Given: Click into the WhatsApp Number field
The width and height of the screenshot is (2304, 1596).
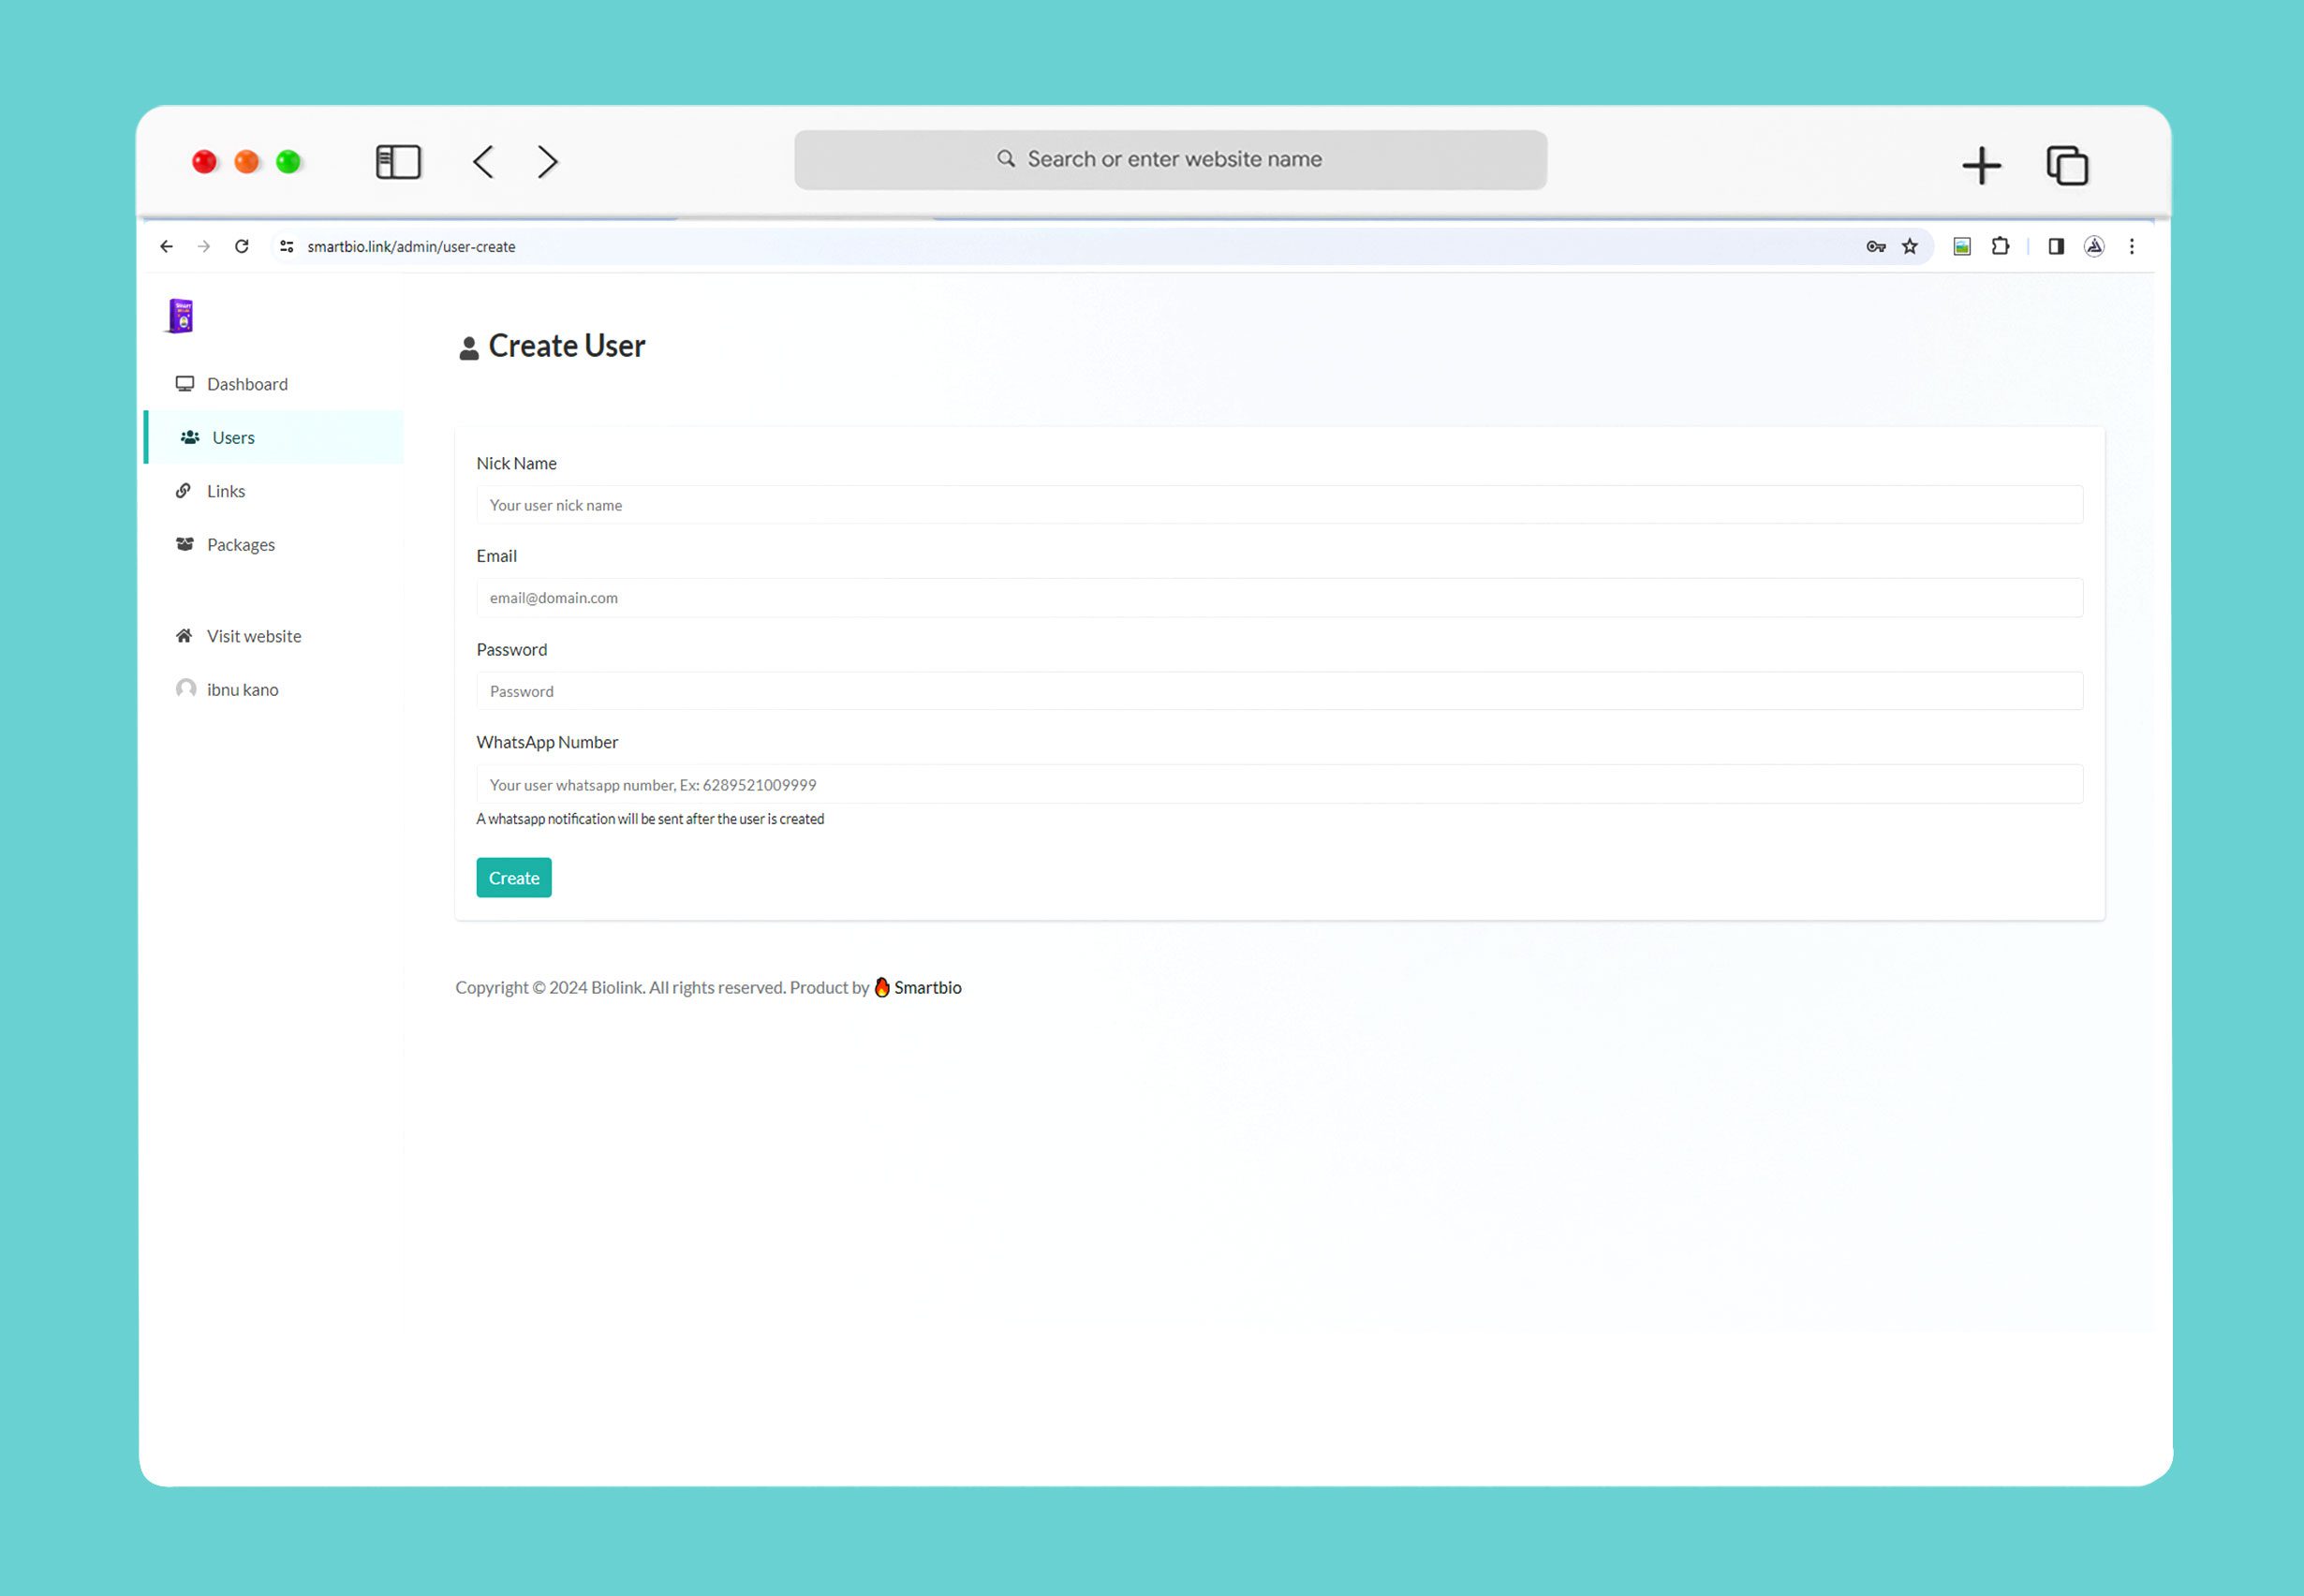Looking at the screenshot, I should point(1279,785).
